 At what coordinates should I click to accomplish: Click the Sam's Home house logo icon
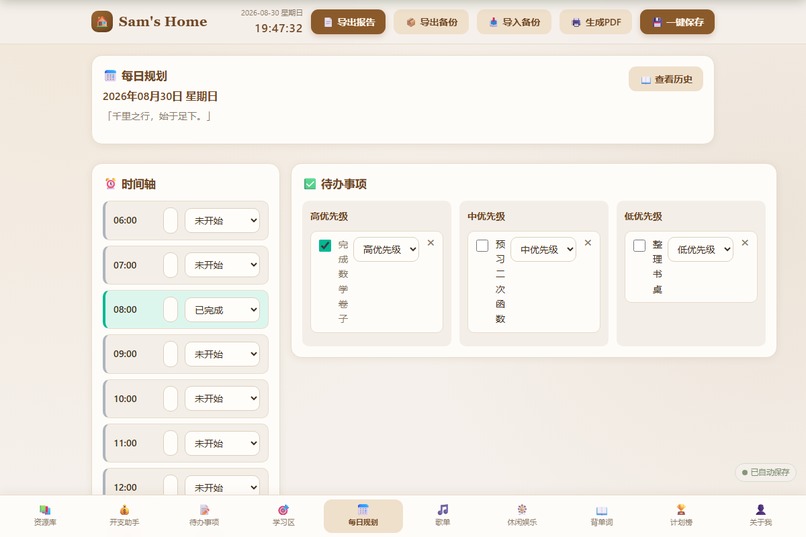102,22
